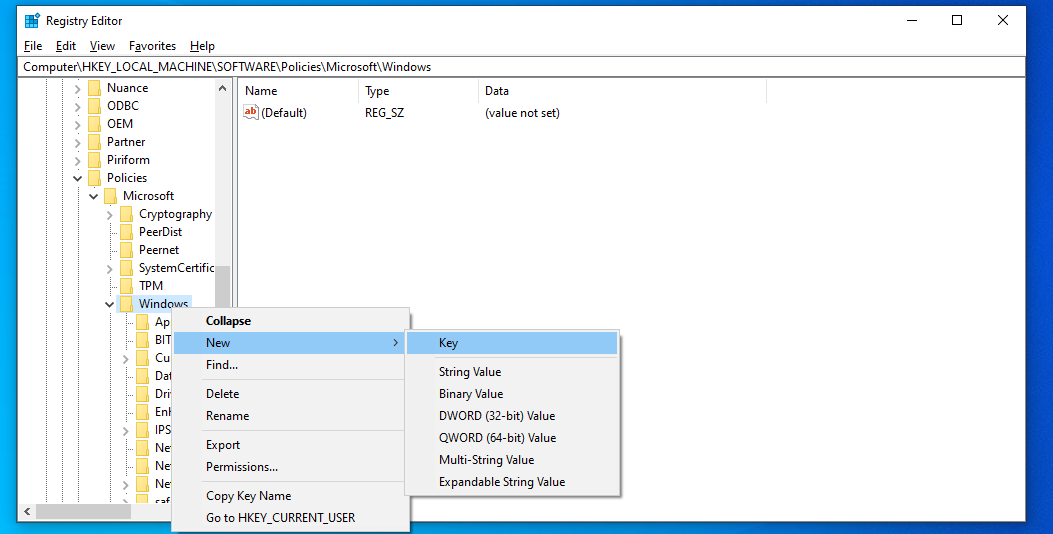Select the PeerDist folder icon

126,232
